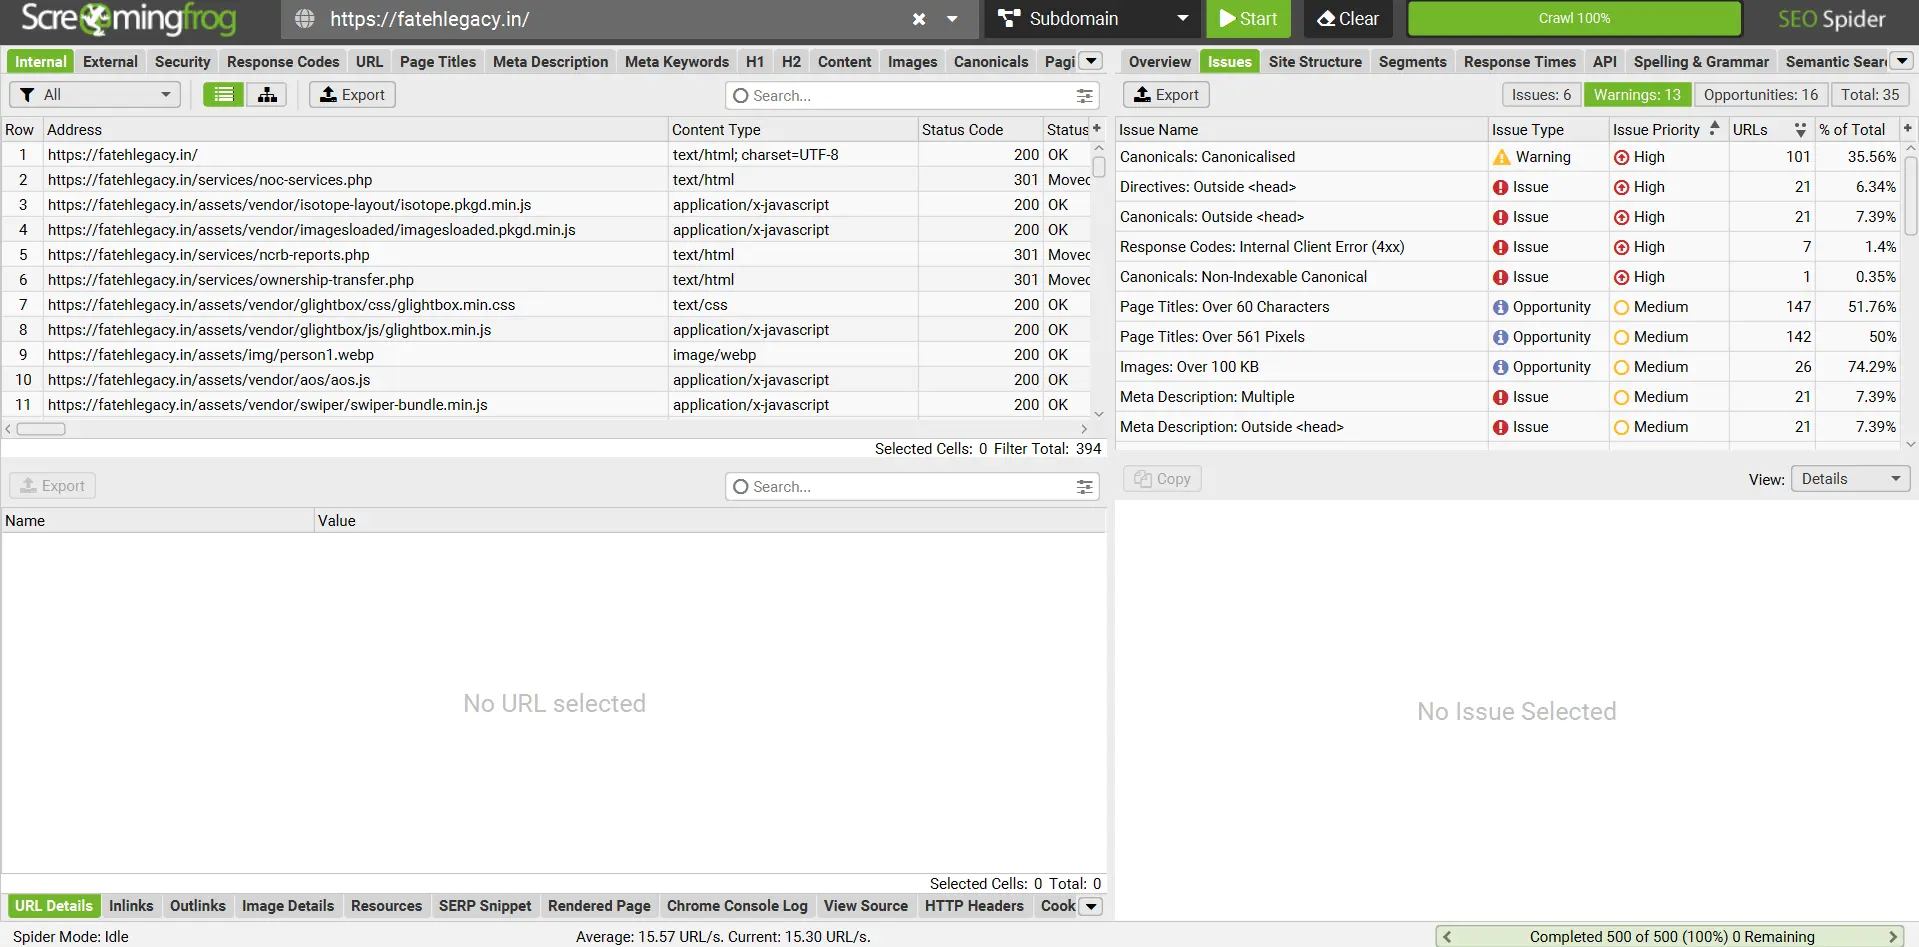Sort by Issue Priority arrow icon

pos(1714,129)
